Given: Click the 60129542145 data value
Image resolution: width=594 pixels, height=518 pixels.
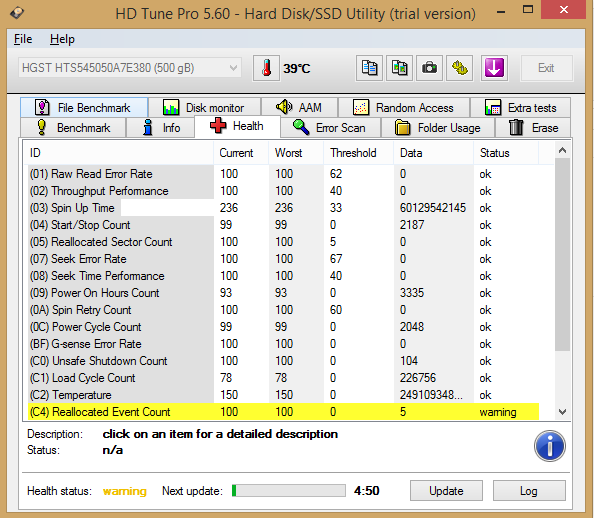Looking at the screenshot, I should [x=433, y=208].
